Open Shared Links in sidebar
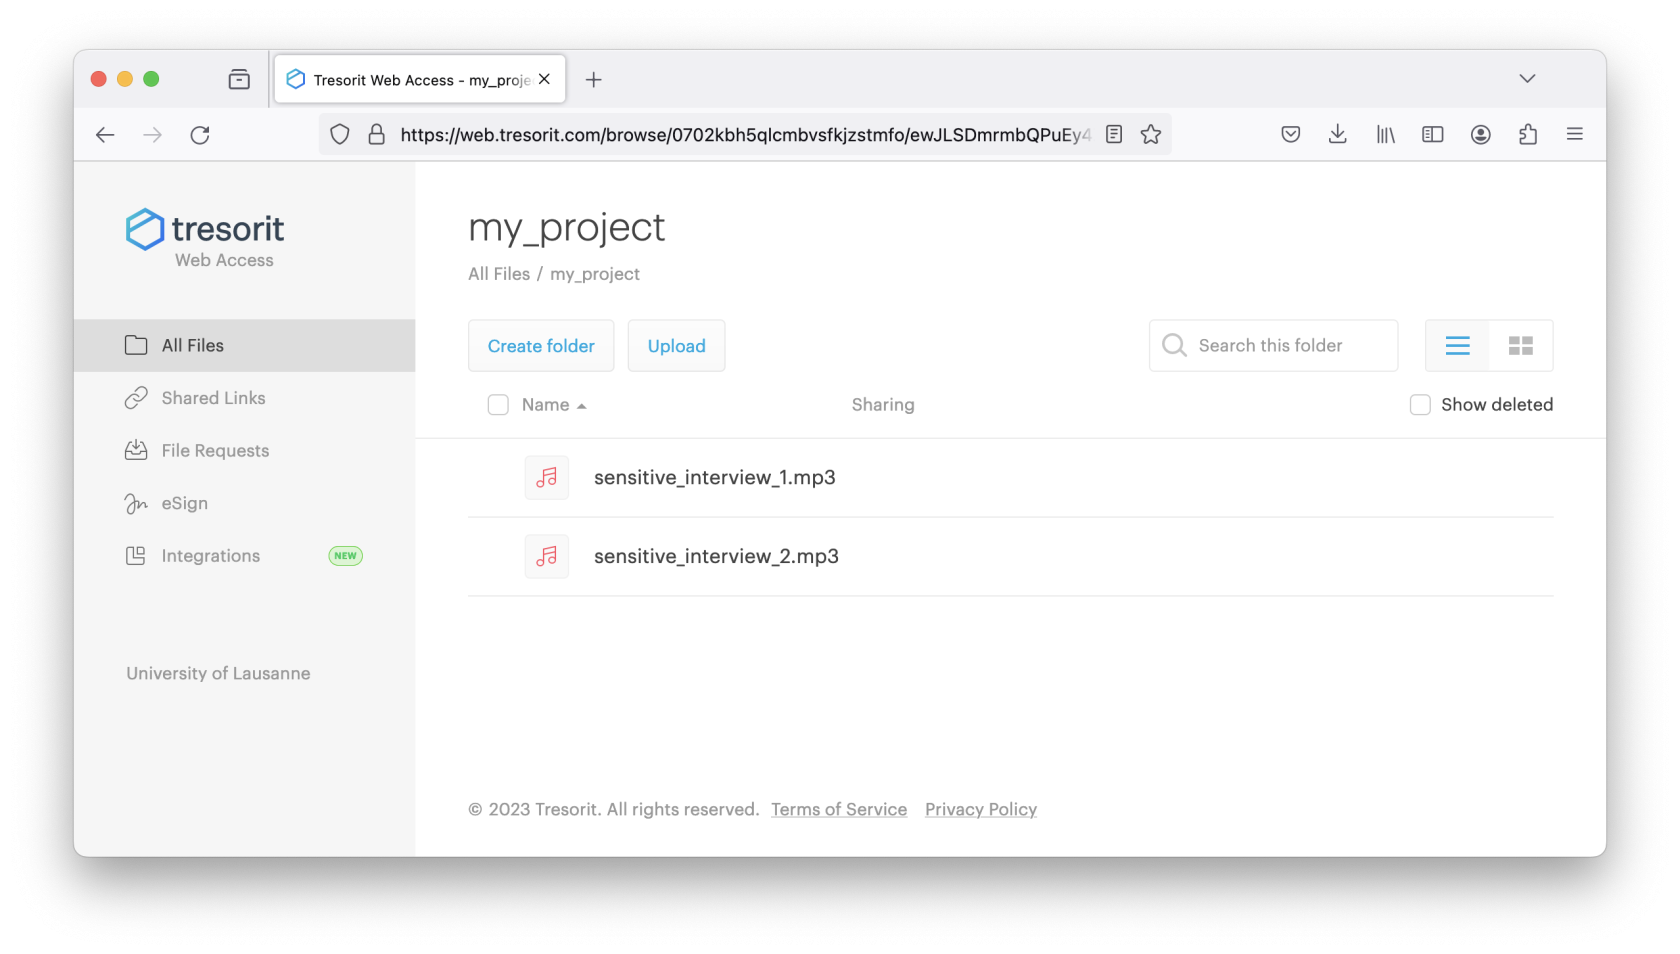 click(213, 398)
